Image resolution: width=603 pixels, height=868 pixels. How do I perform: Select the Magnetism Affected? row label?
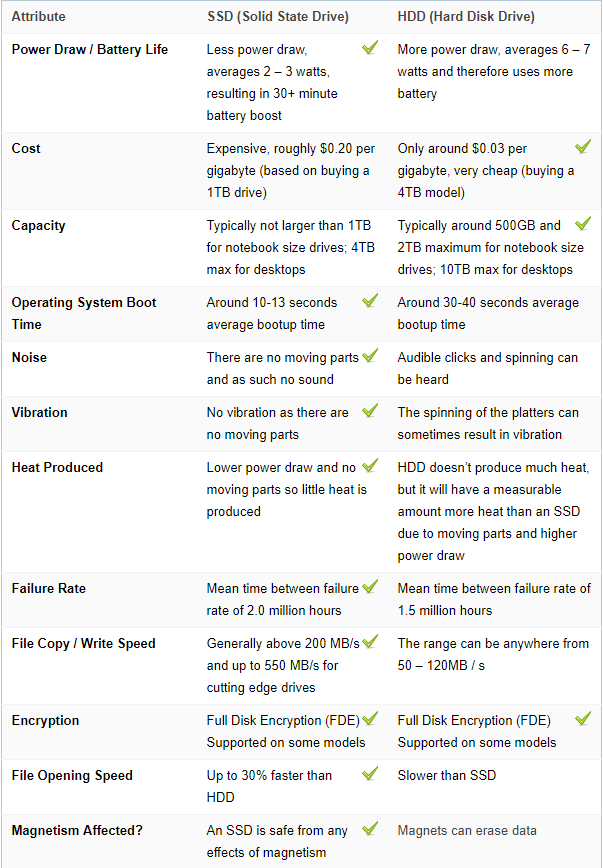pos(77,830)
